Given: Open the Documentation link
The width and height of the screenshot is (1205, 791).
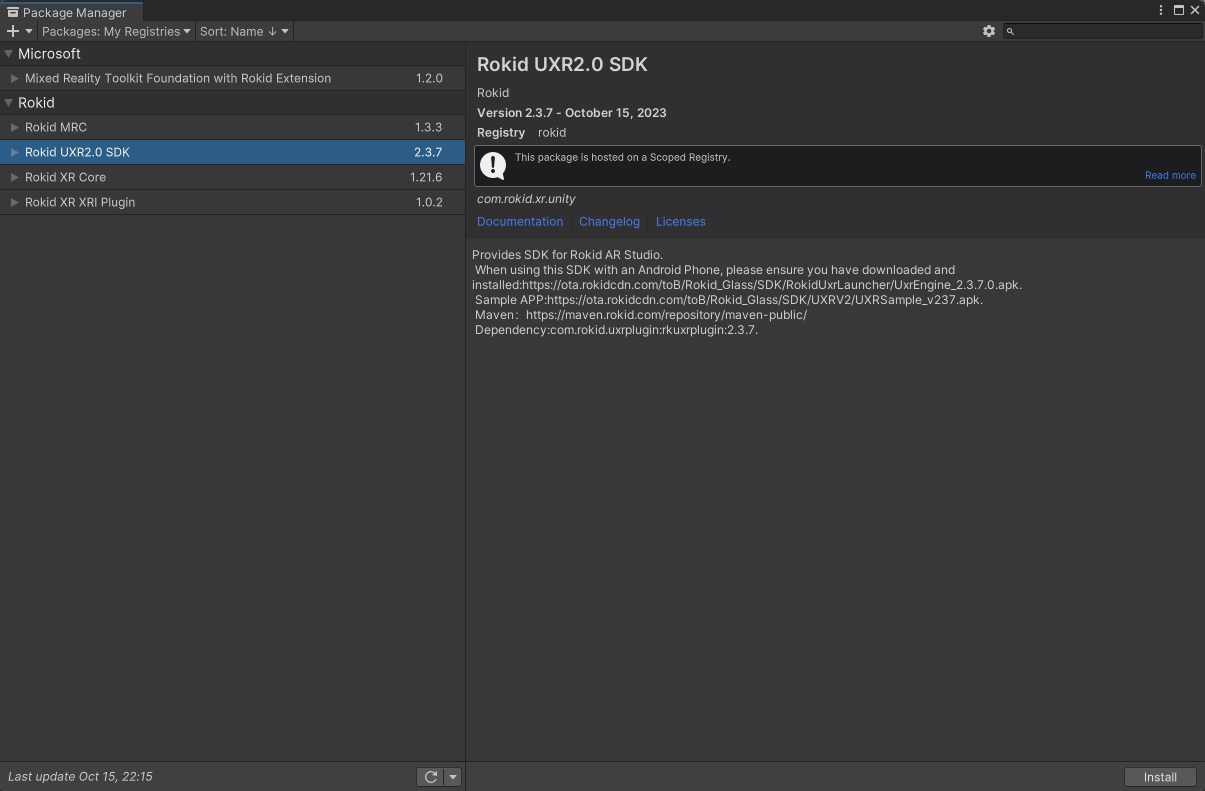Looking at the screenshot, I should point(520,222).
